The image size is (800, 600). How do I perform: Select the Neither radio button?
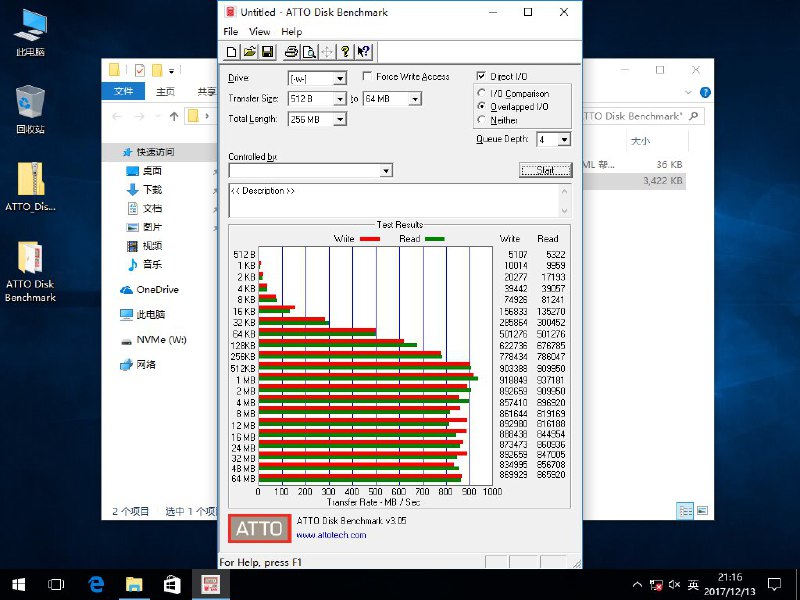[x=481, y=119]
